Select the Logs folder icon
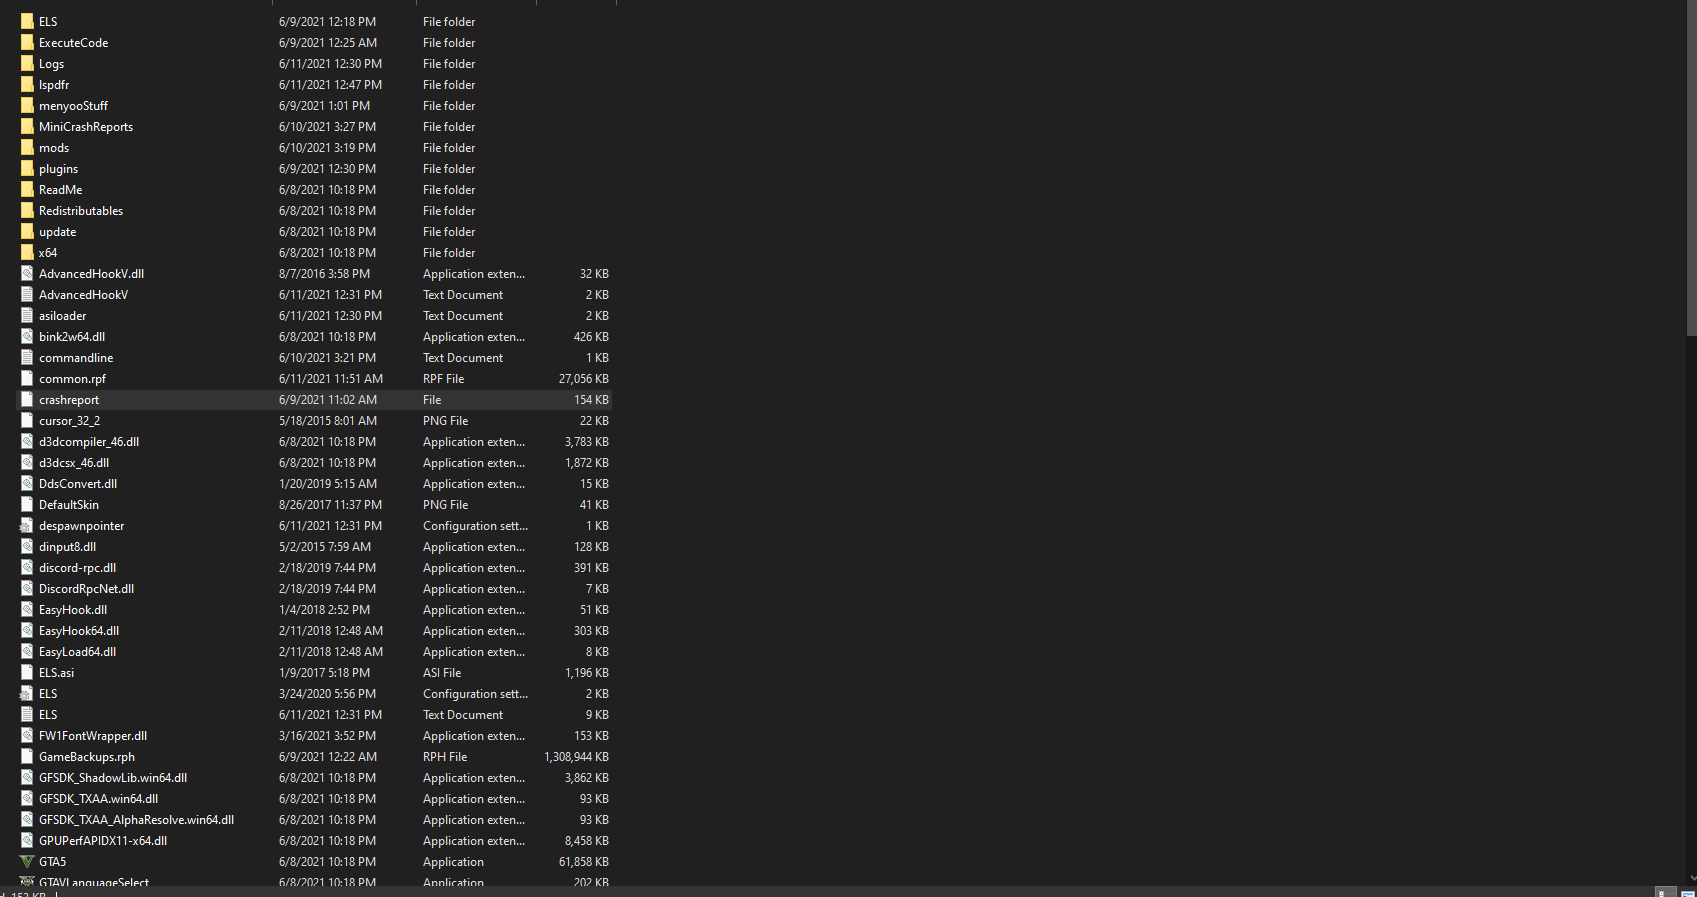The width and height of the screenshot is (1697, 897). (x=27, y=63)
